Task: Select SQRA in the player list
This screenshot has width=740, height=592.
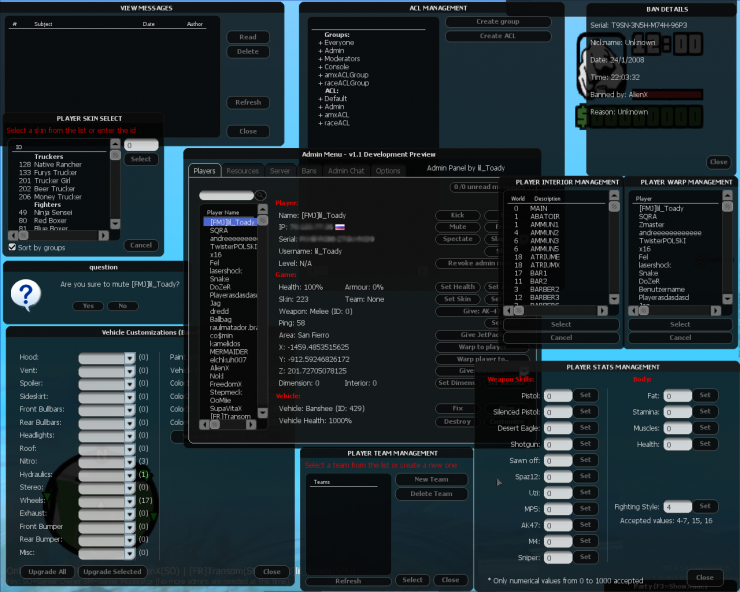Action: (219, 231)
